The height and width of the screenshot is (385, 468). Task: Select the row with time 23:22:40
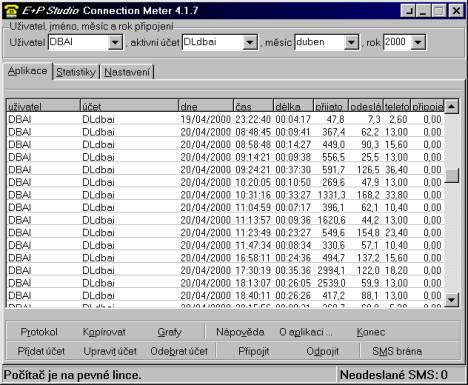point(225,119)
